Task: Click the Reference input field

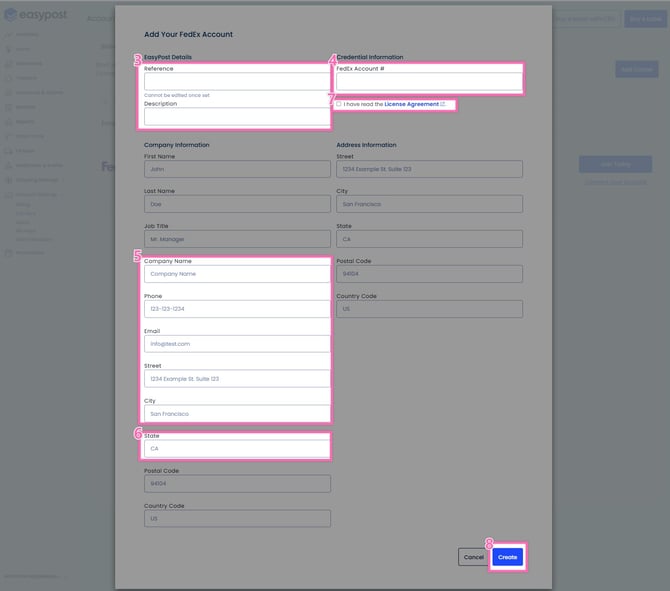Action: pos(237,81)
